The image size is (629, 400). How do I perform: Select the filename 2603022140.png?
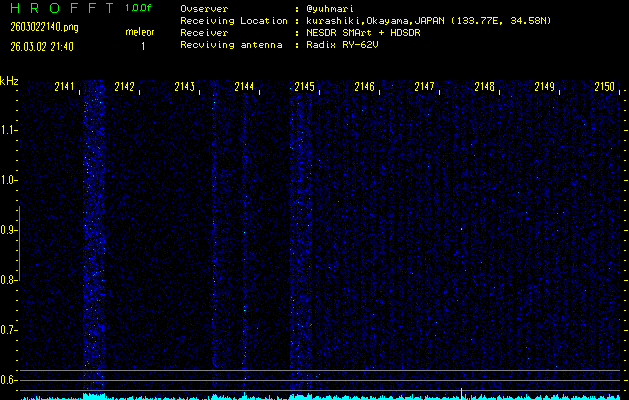[45, 27]
